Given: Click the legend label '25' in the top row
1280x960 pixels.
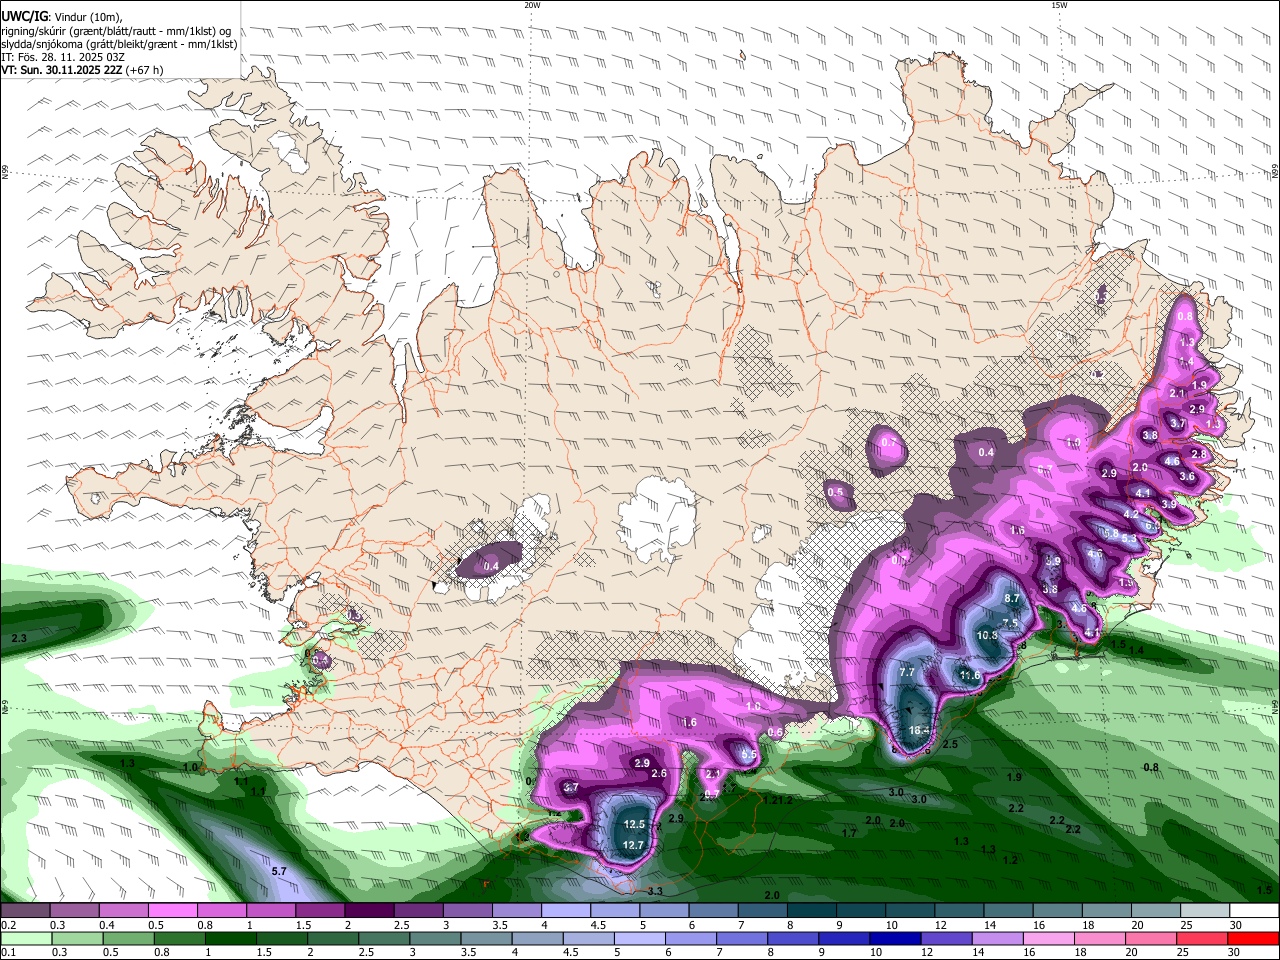Looking at the screenshot, I should (1185, 925).
